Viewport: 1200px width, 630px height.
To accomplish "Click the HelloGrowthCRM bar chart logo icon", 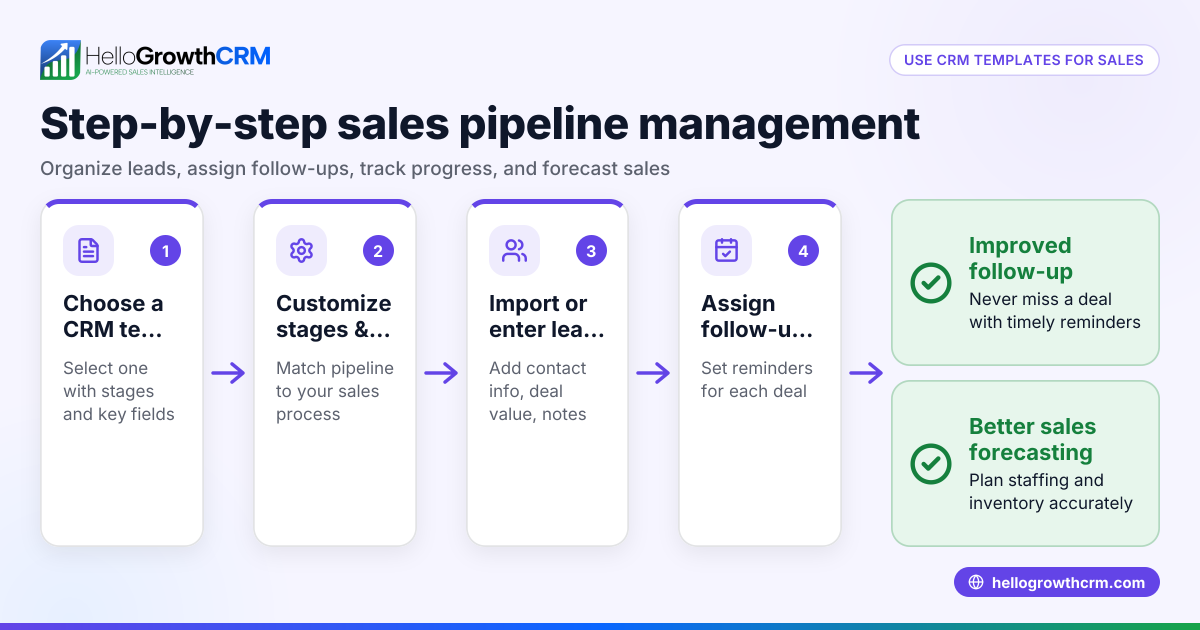I will (60, 60).
